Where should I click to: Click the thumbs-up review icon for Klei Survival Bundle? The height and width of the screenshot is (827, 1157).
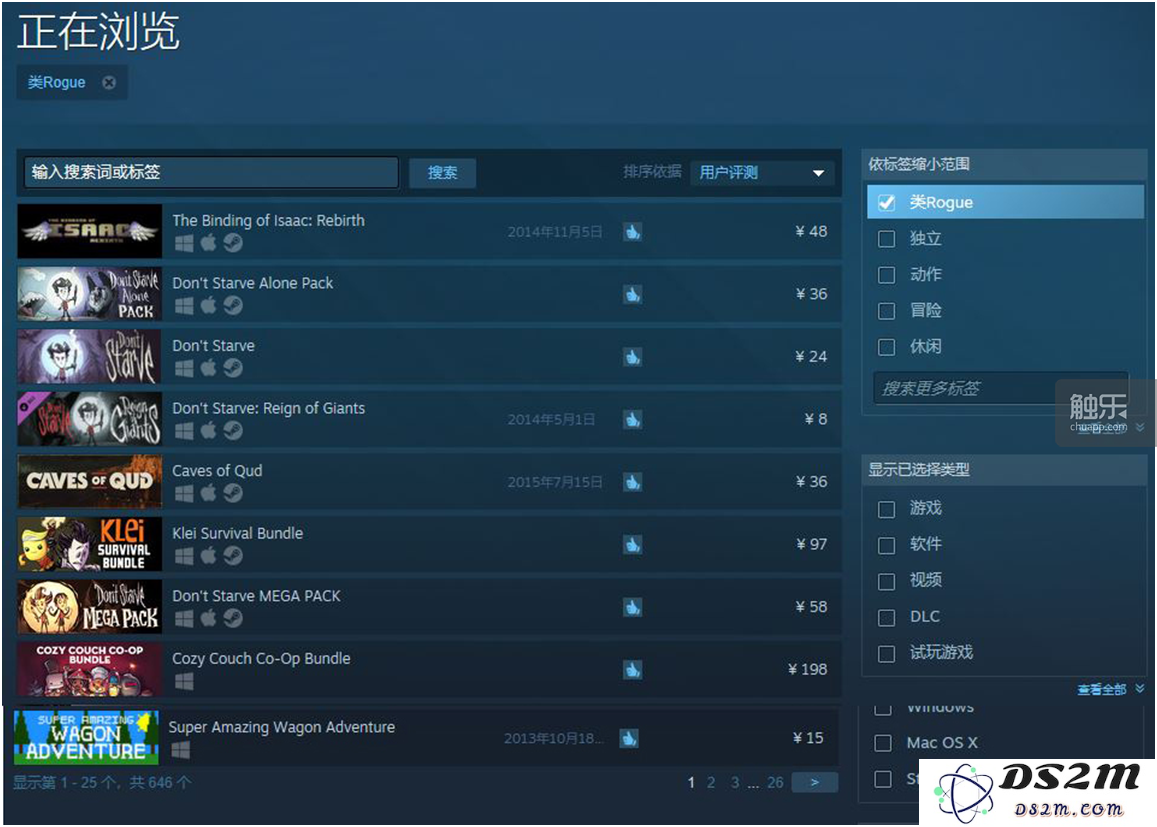(x=632, y=545)
